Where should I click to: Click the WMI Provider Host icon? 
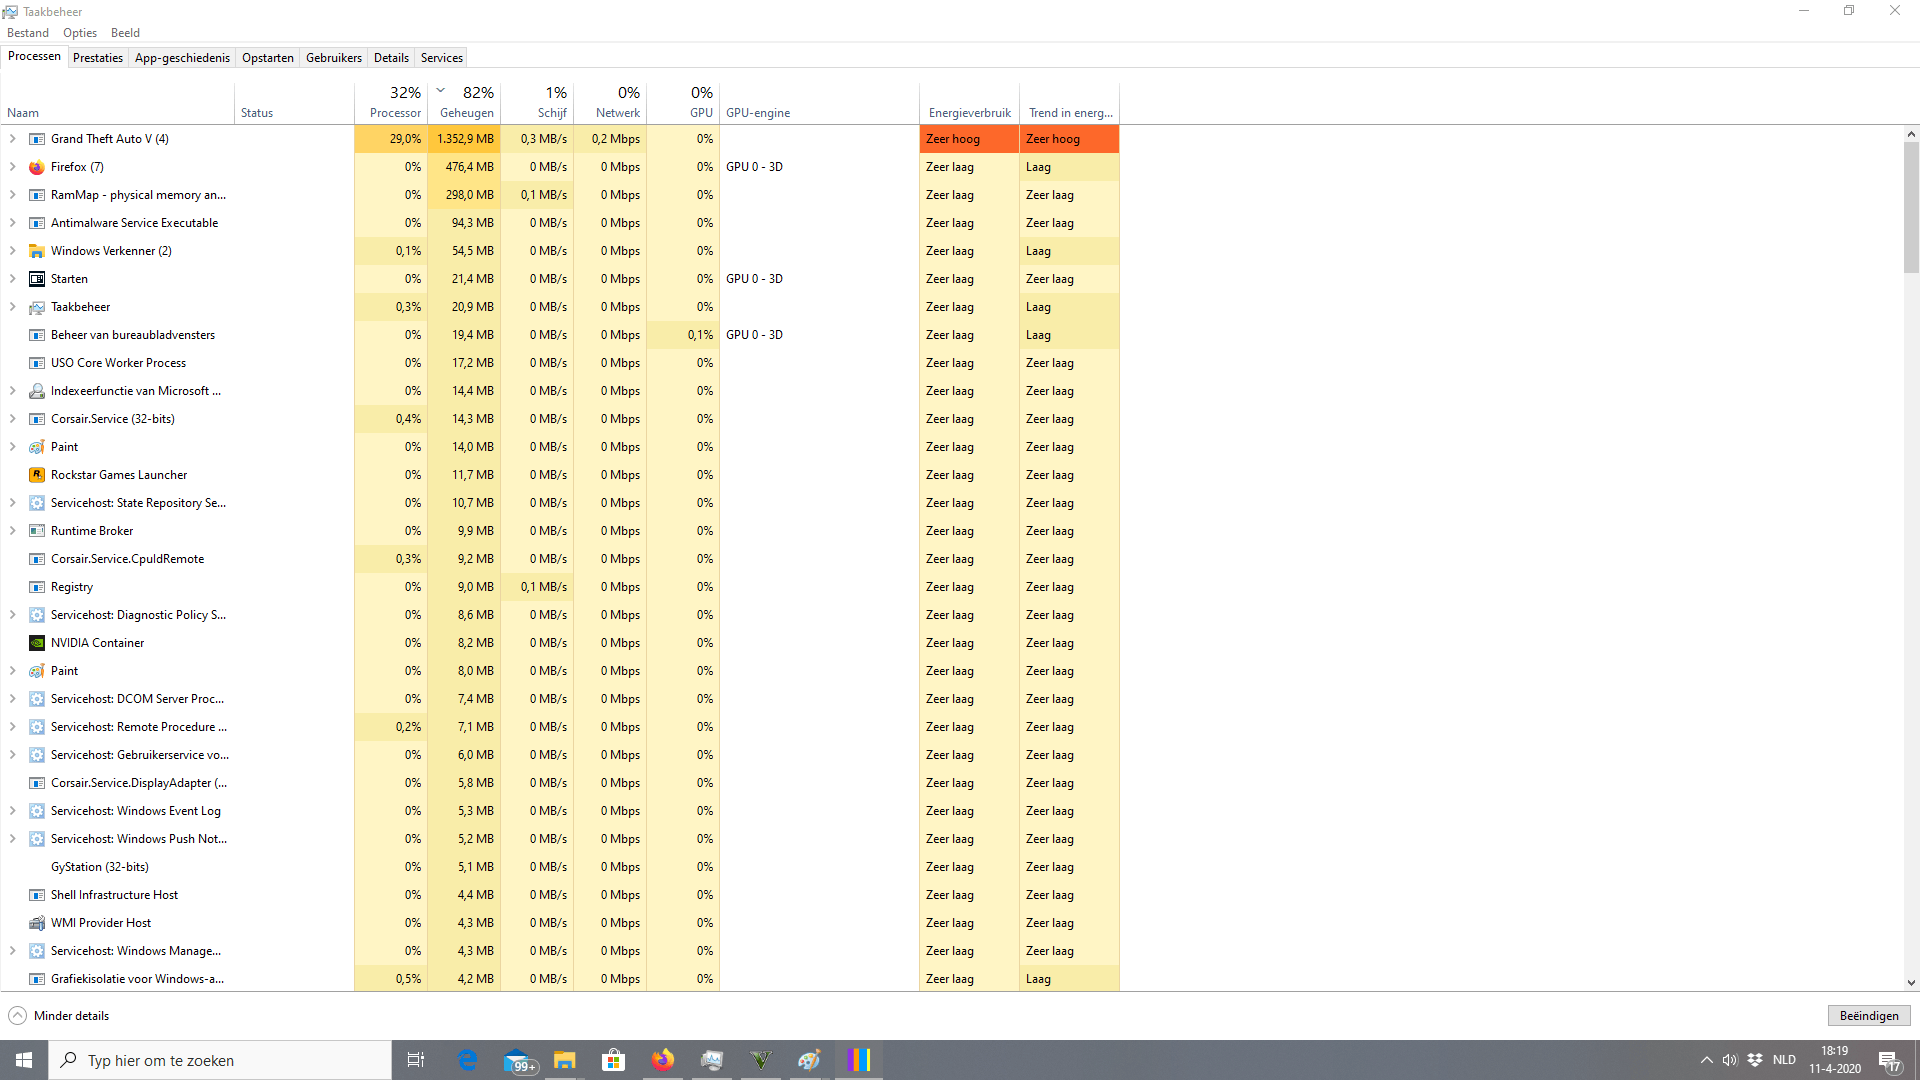(x=37, y=923)
